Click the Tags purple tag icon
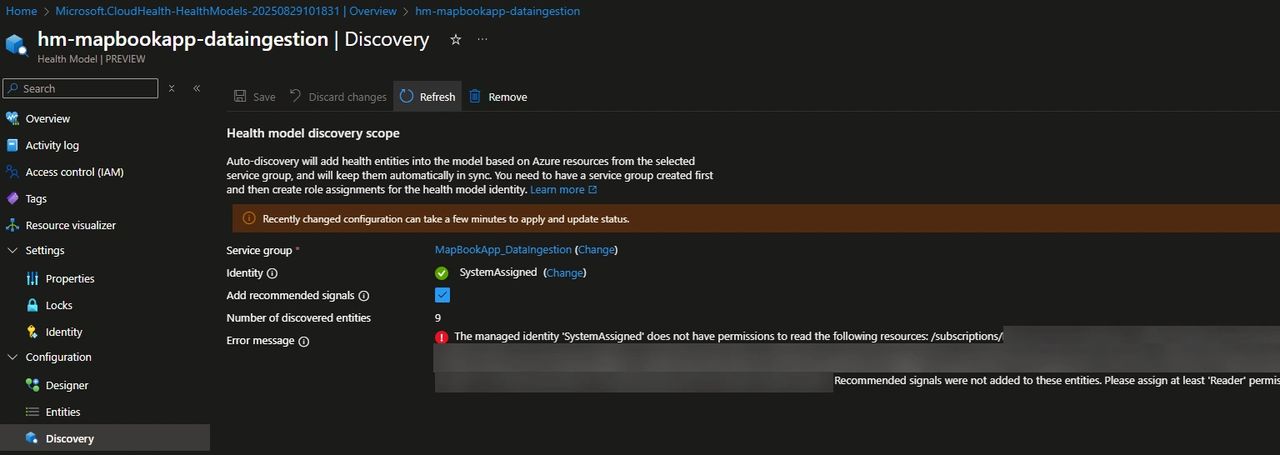The height and width of the screenshot is (455, 1280). coord(13,199)
